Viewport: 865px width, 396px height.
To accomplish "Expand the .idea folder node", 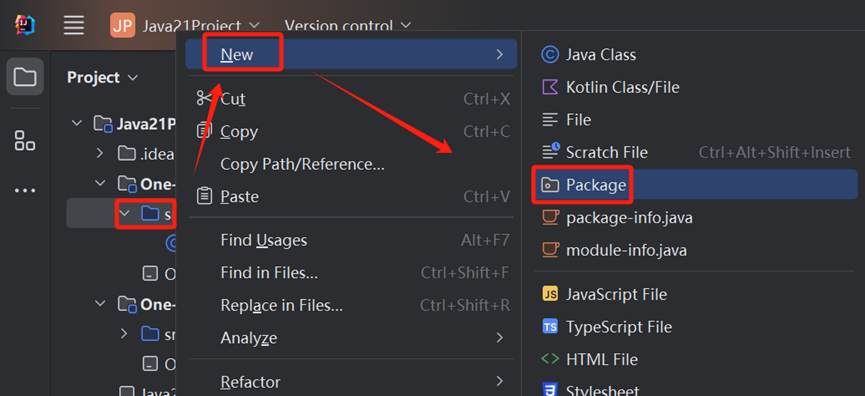I will [x=100, y=153].
